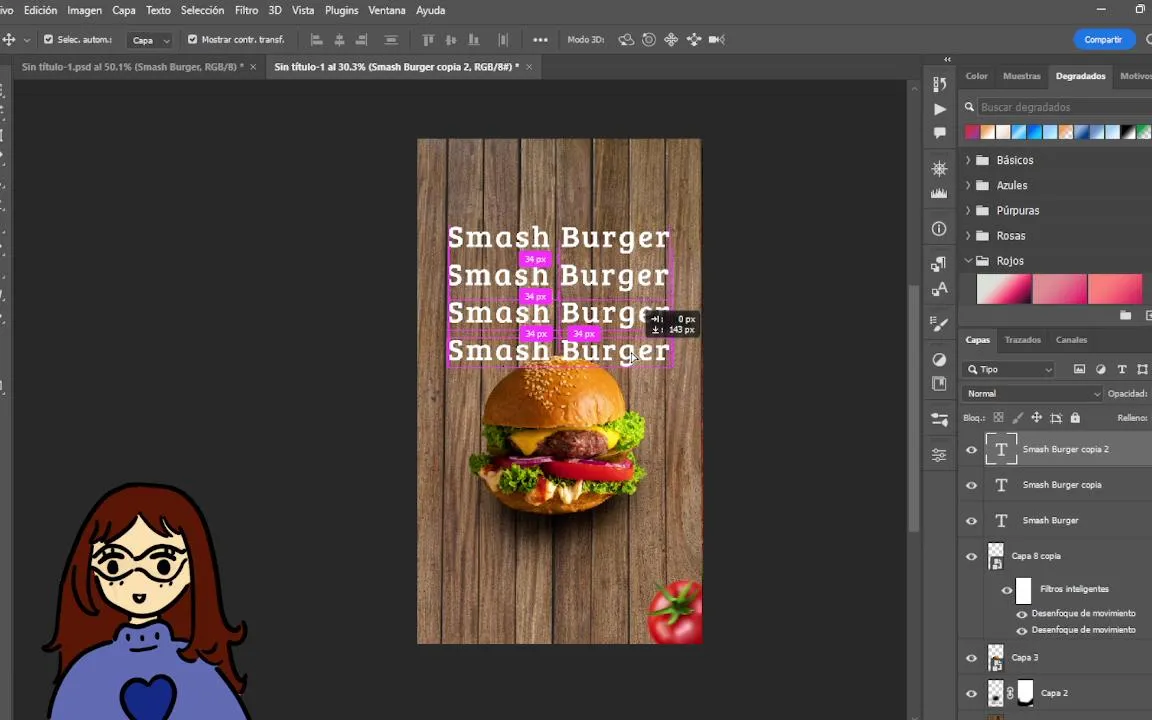This screenshot has height=720, width=1152.
Task: Hide the Smash Burger copia 2 layer
Action: 971,450
